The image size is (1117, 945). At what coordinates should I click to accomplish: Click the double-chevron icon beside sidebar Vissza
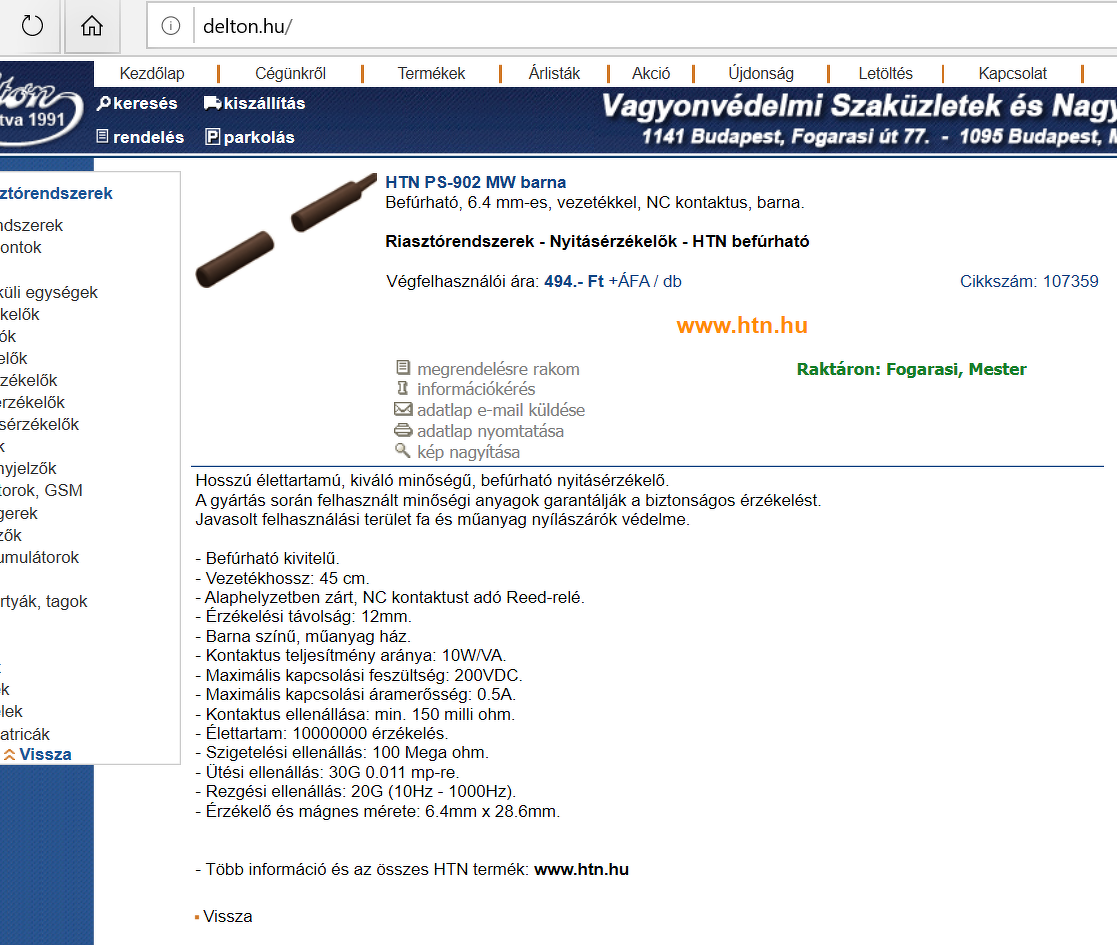(x=9, y=755)
